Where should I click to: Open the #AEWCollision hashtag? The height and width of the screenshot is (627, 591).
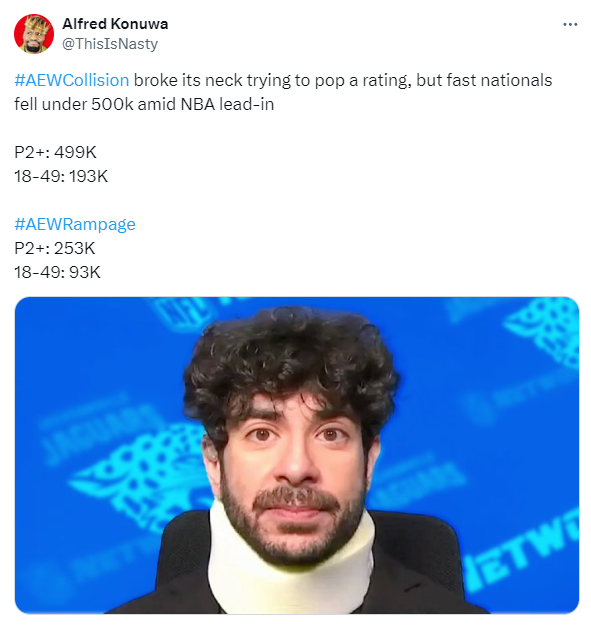click(x=72, y=80)
